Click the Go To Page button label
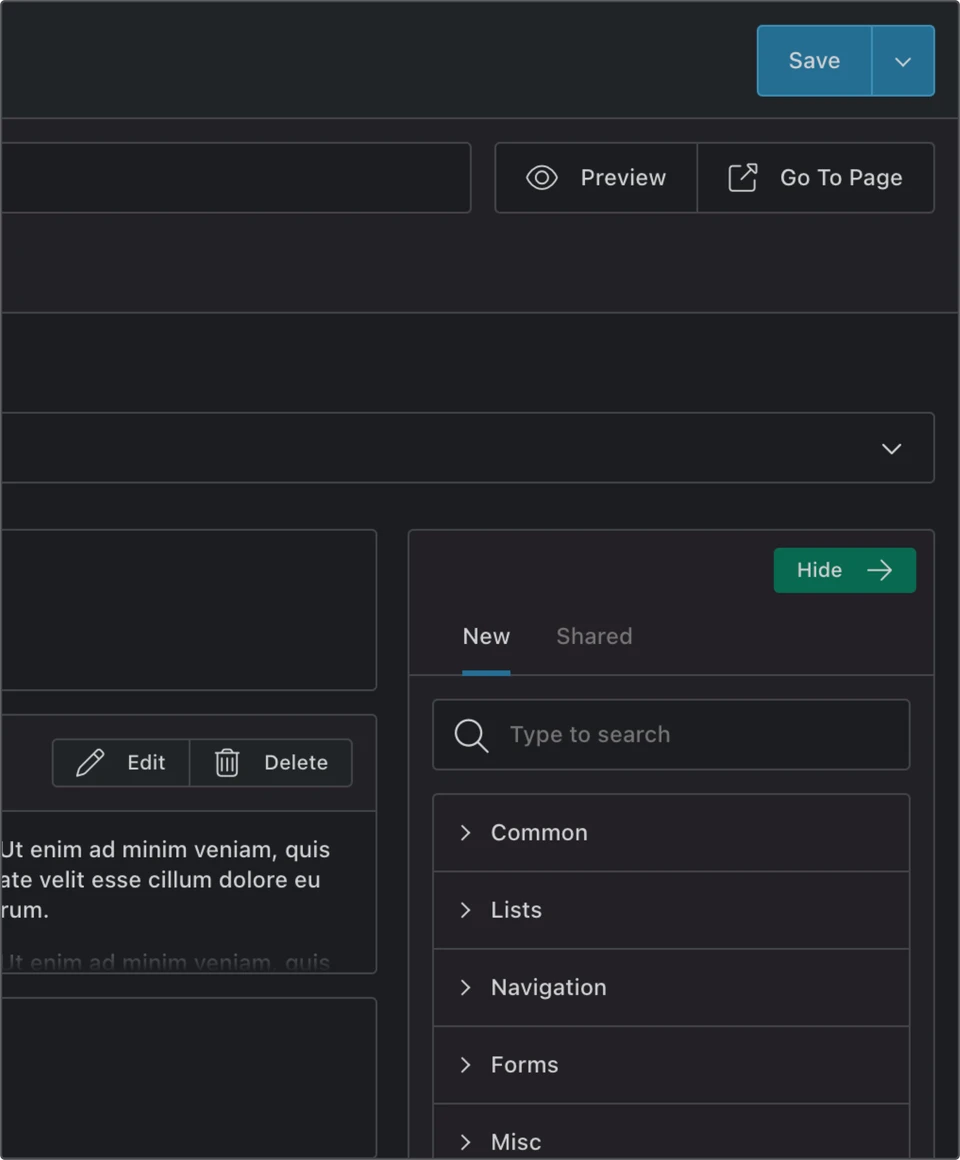 [840, 178]
